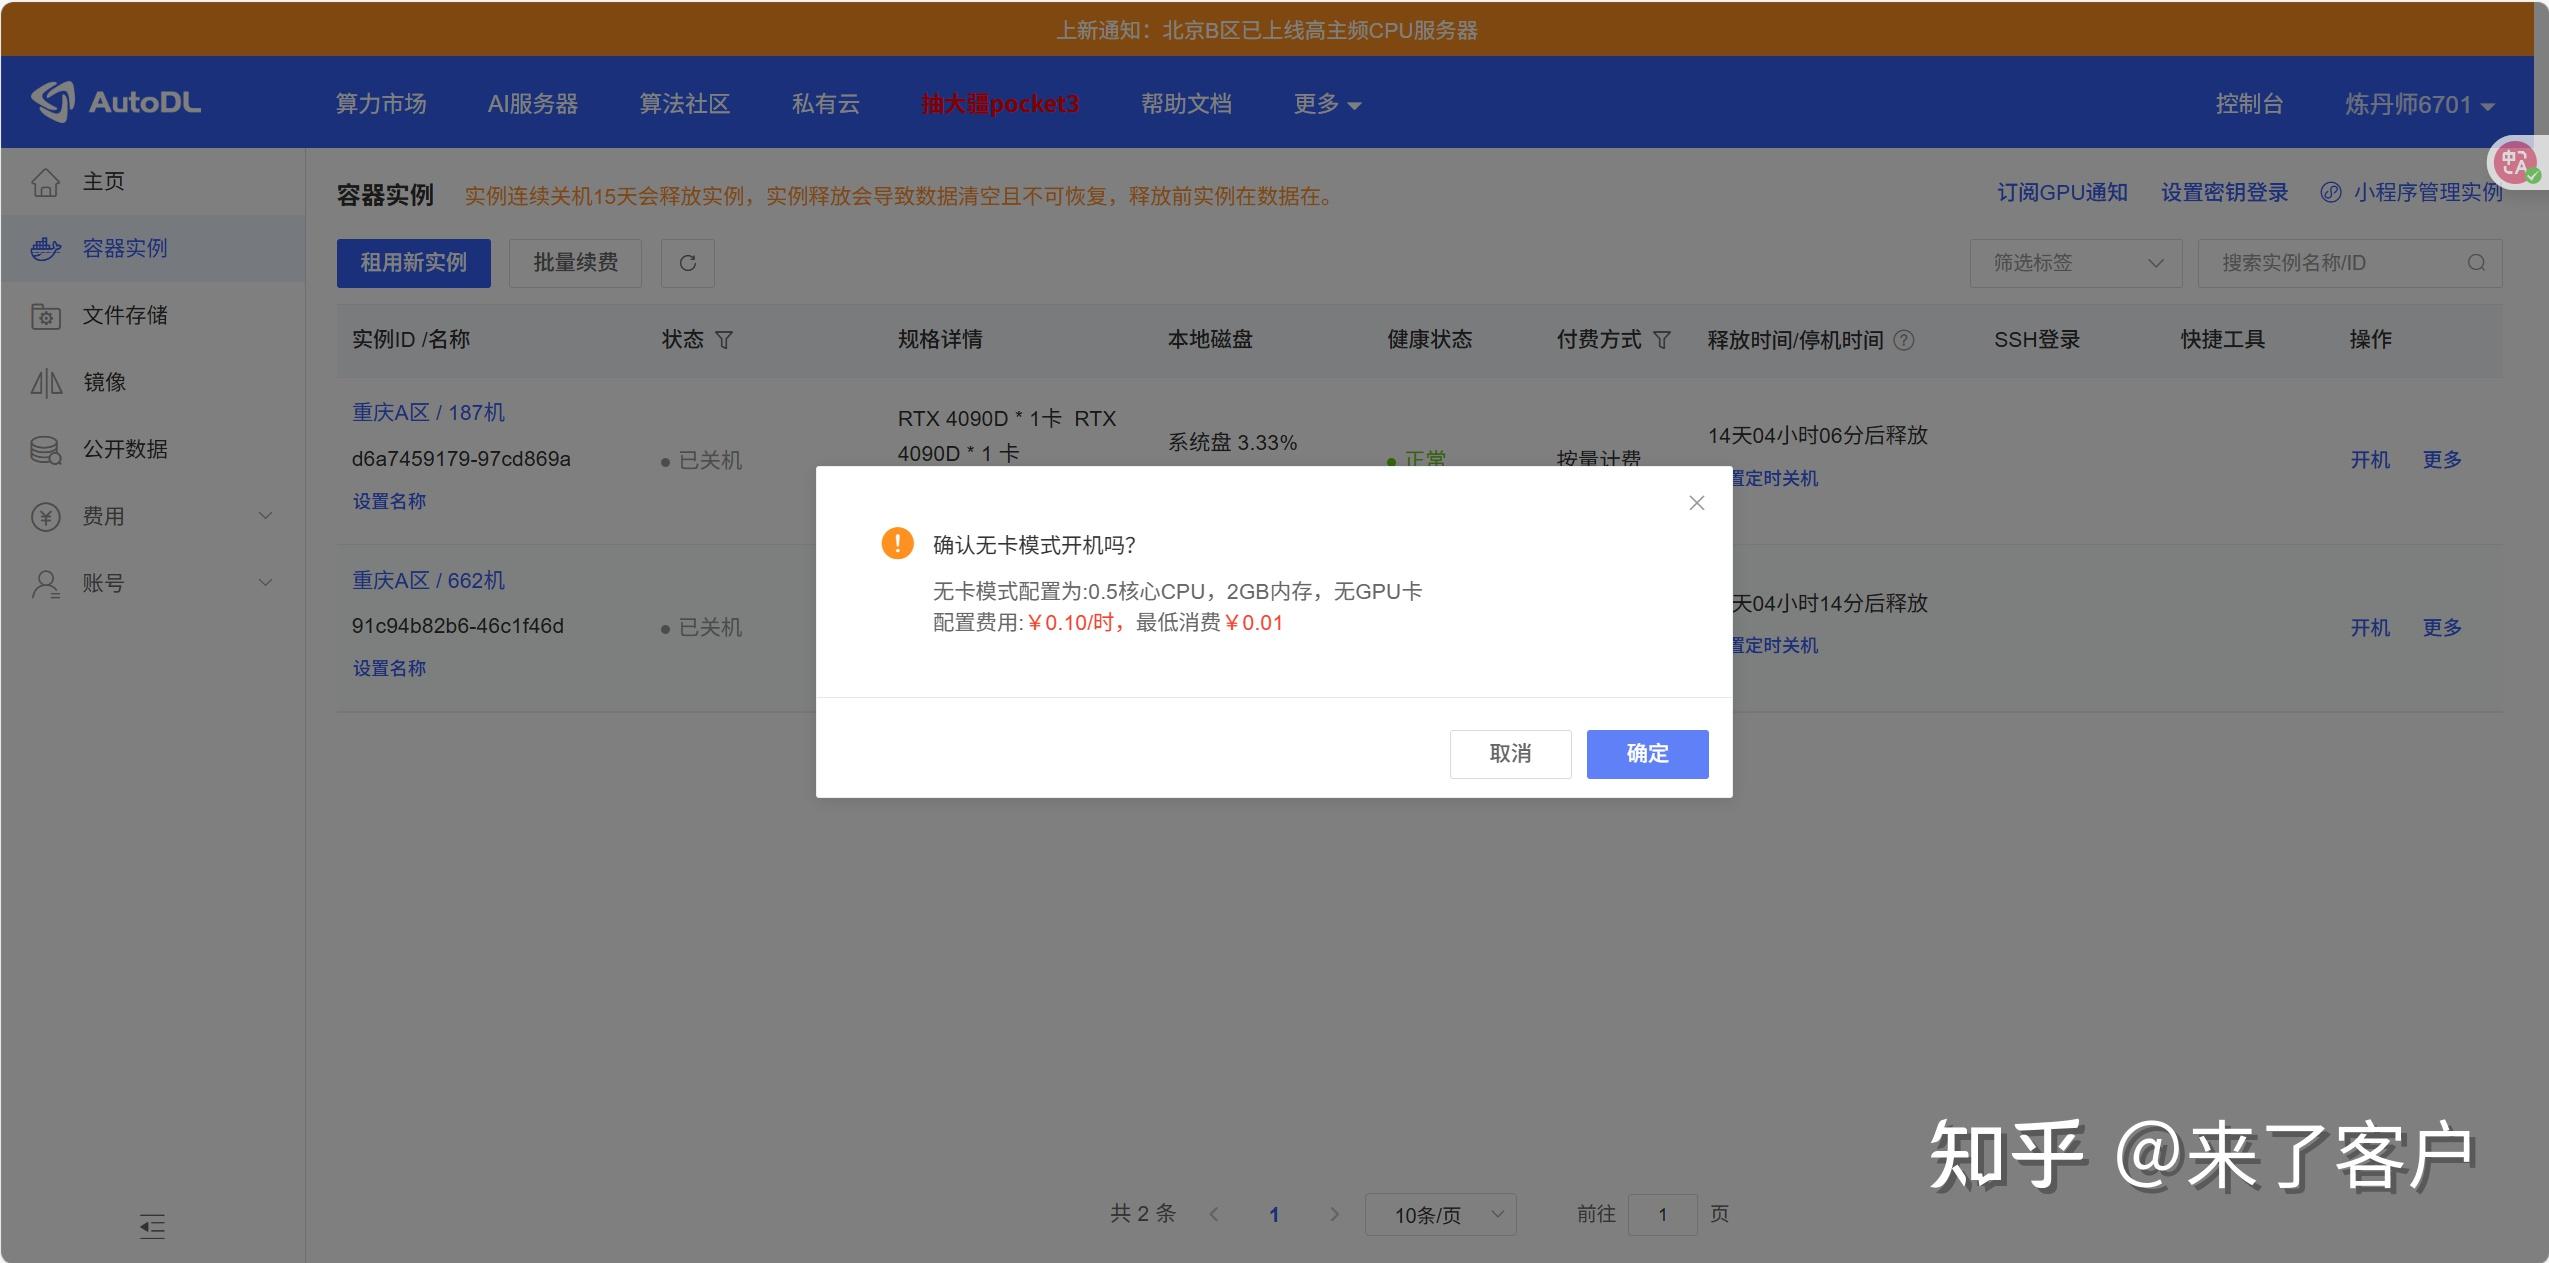Image resolution: width=2549 pixels, height=1263 pixels.
Task: Open 公开数据 via its sidebar icon
Action: [46, 449]
